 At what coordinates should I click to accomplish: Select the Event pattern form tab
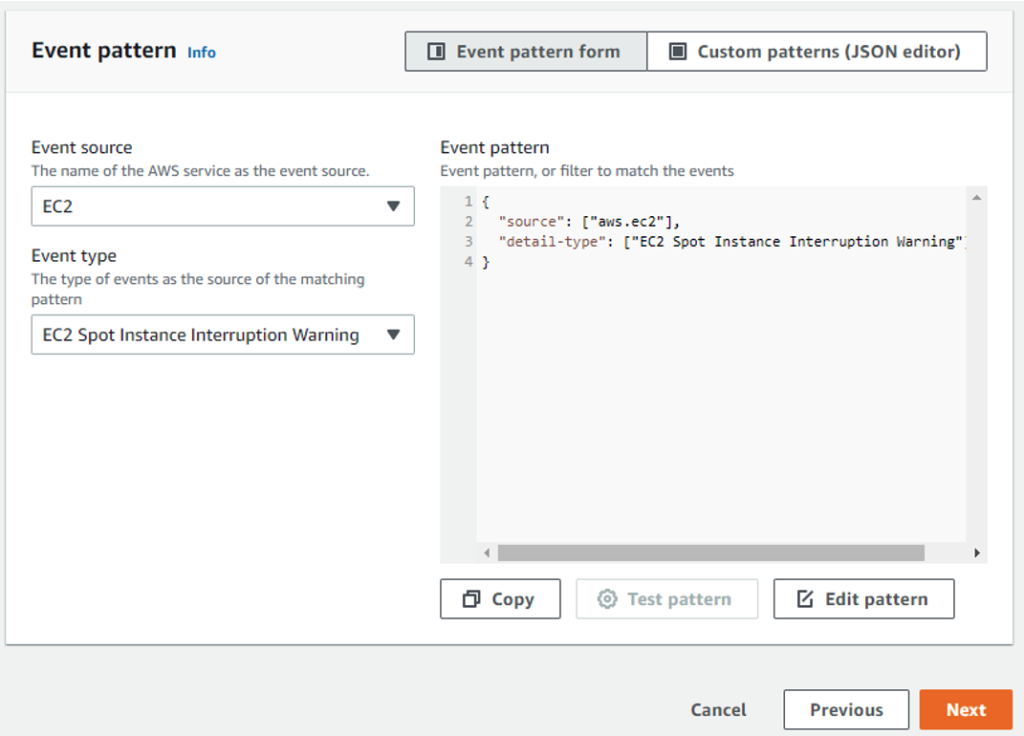pyautogui.click(x=525, y=51)
